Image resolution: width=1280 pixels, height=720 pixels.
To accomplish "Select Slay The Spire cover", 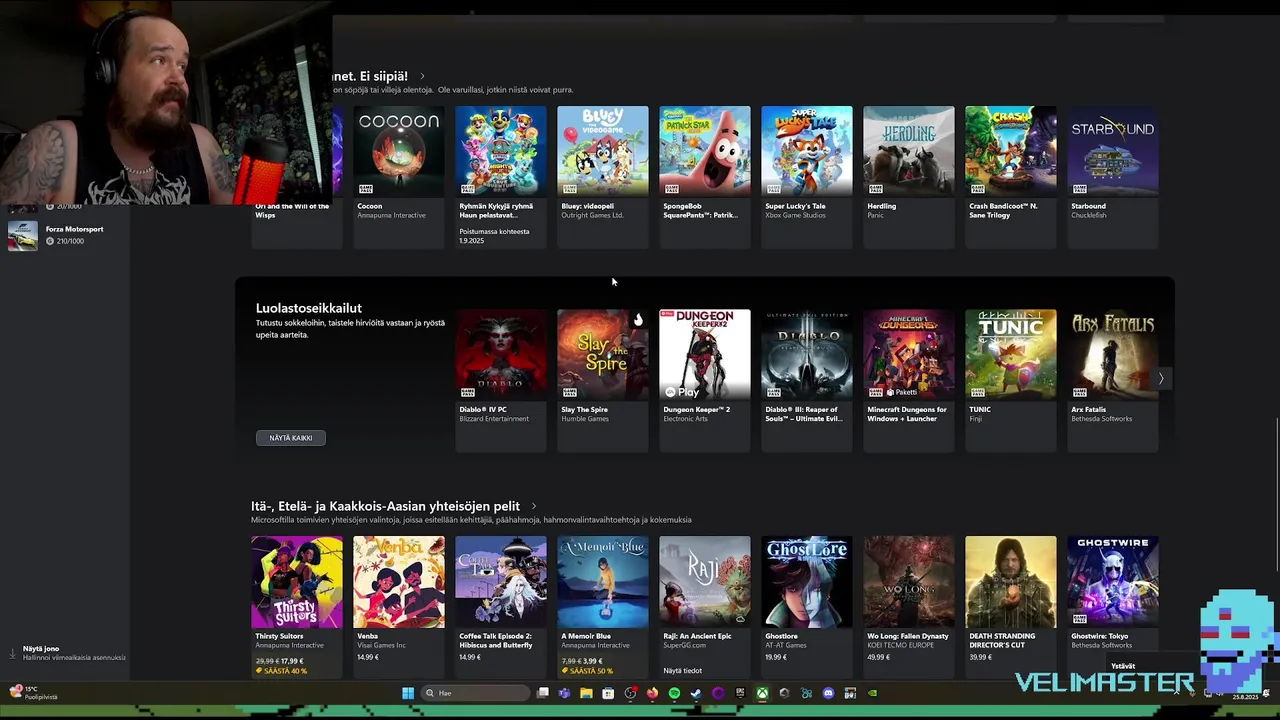I will point(602,354).
